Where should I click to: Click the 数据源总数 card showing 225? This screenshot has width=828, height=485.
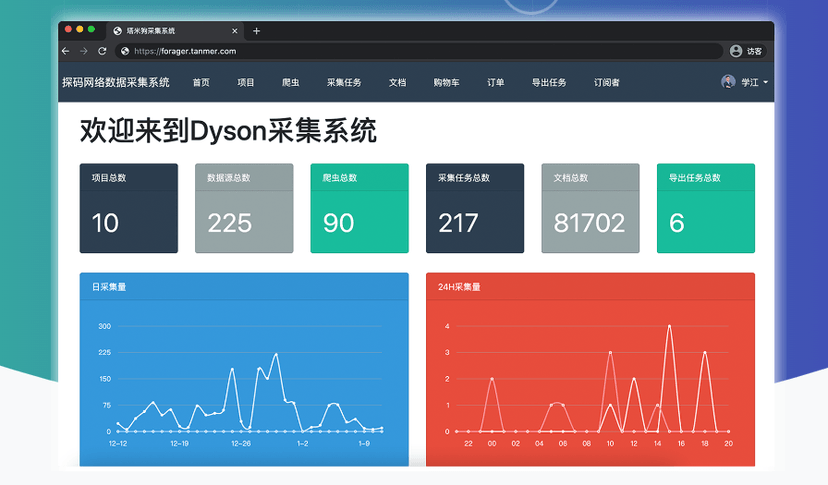pyautogui.click(x=244, y=208)
